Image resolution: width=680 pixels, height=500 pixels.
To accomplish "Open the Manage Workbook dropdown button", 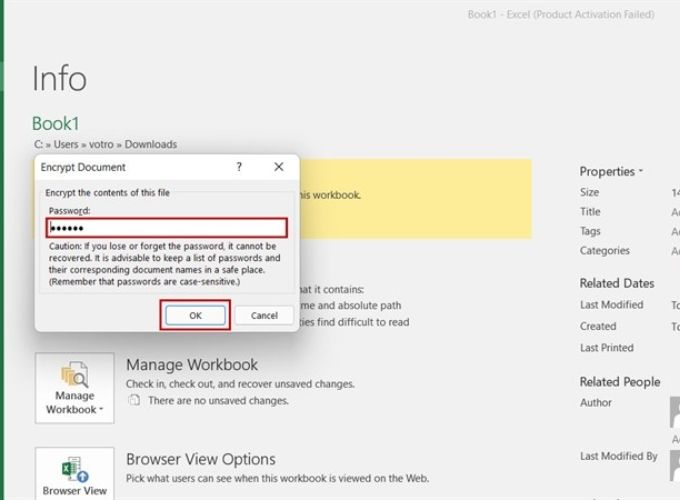I will (x=75, y=388).
